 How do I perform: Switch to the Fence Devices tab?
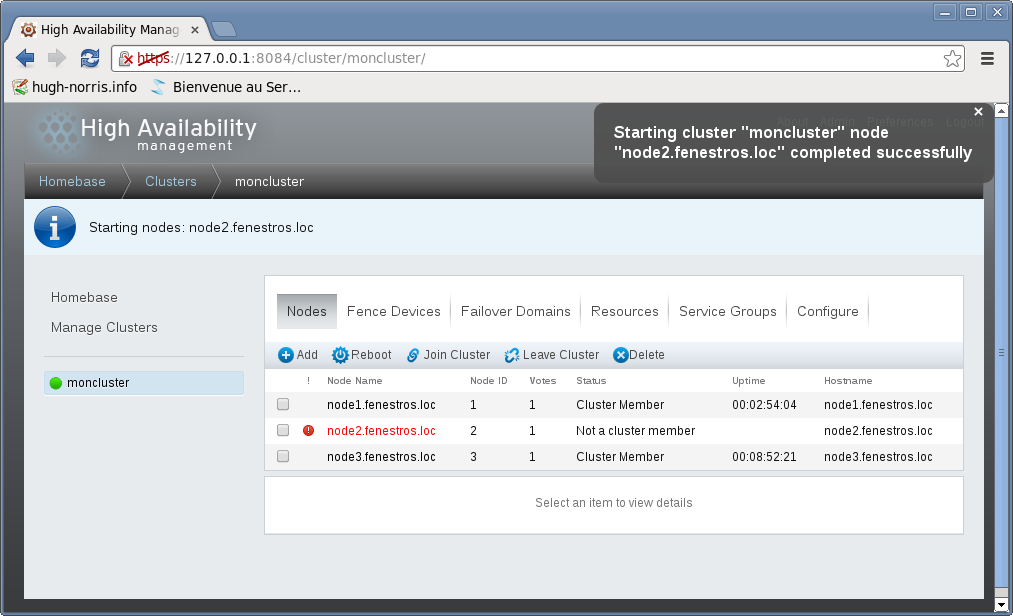[393, 311]
